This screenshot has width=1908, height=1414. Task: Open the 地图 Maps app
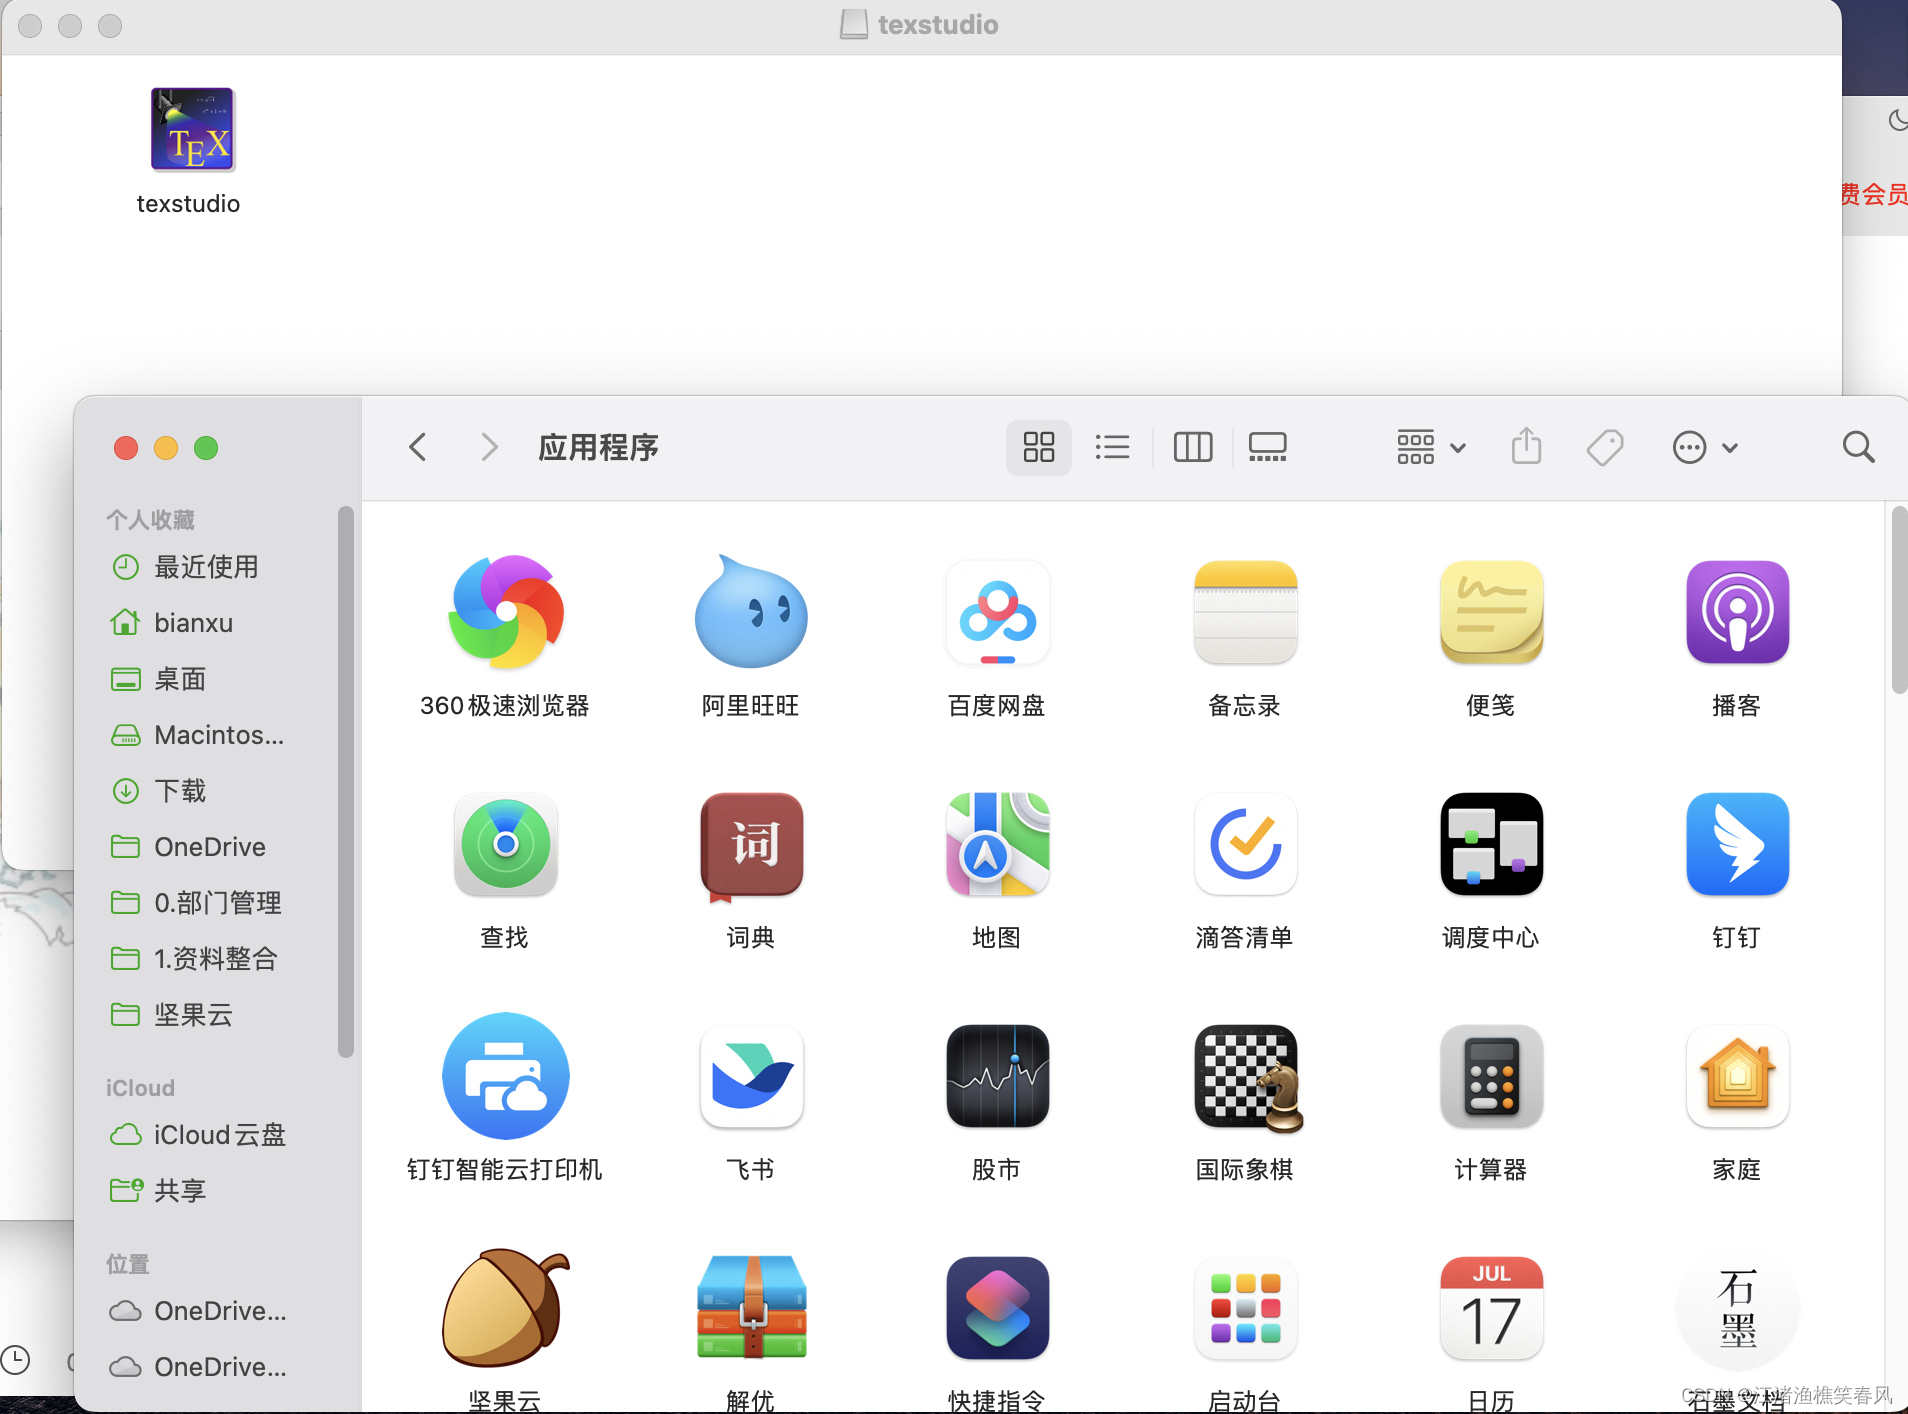997,844
